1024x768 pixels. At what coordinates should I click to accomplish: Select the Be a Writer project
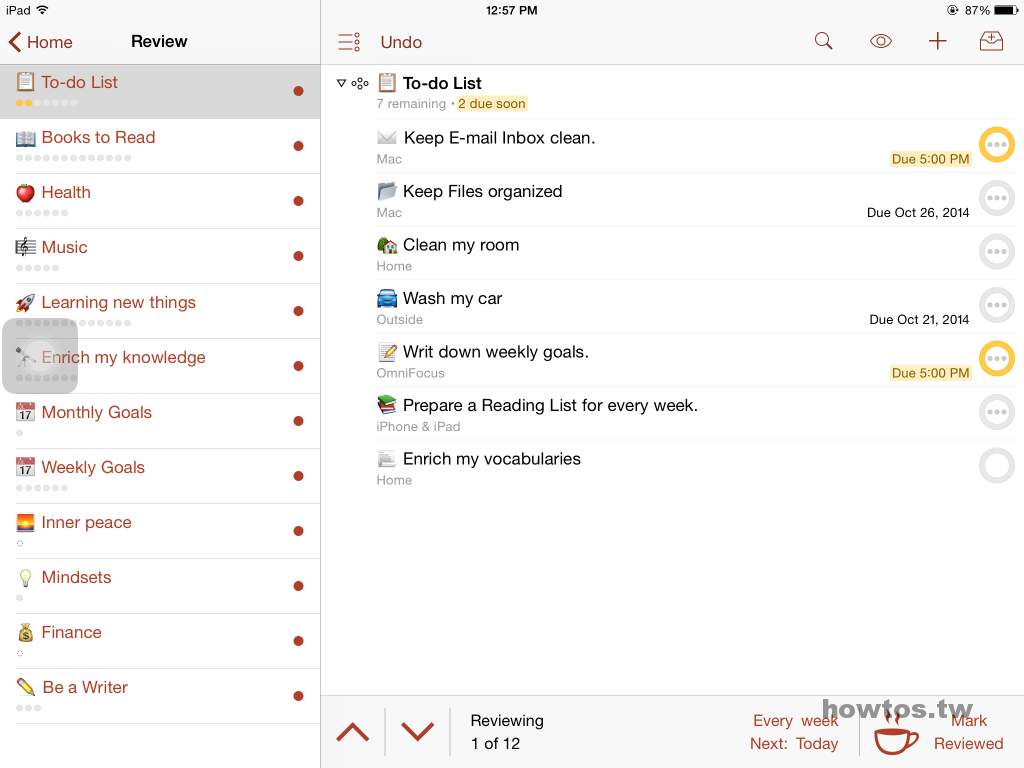160,696
